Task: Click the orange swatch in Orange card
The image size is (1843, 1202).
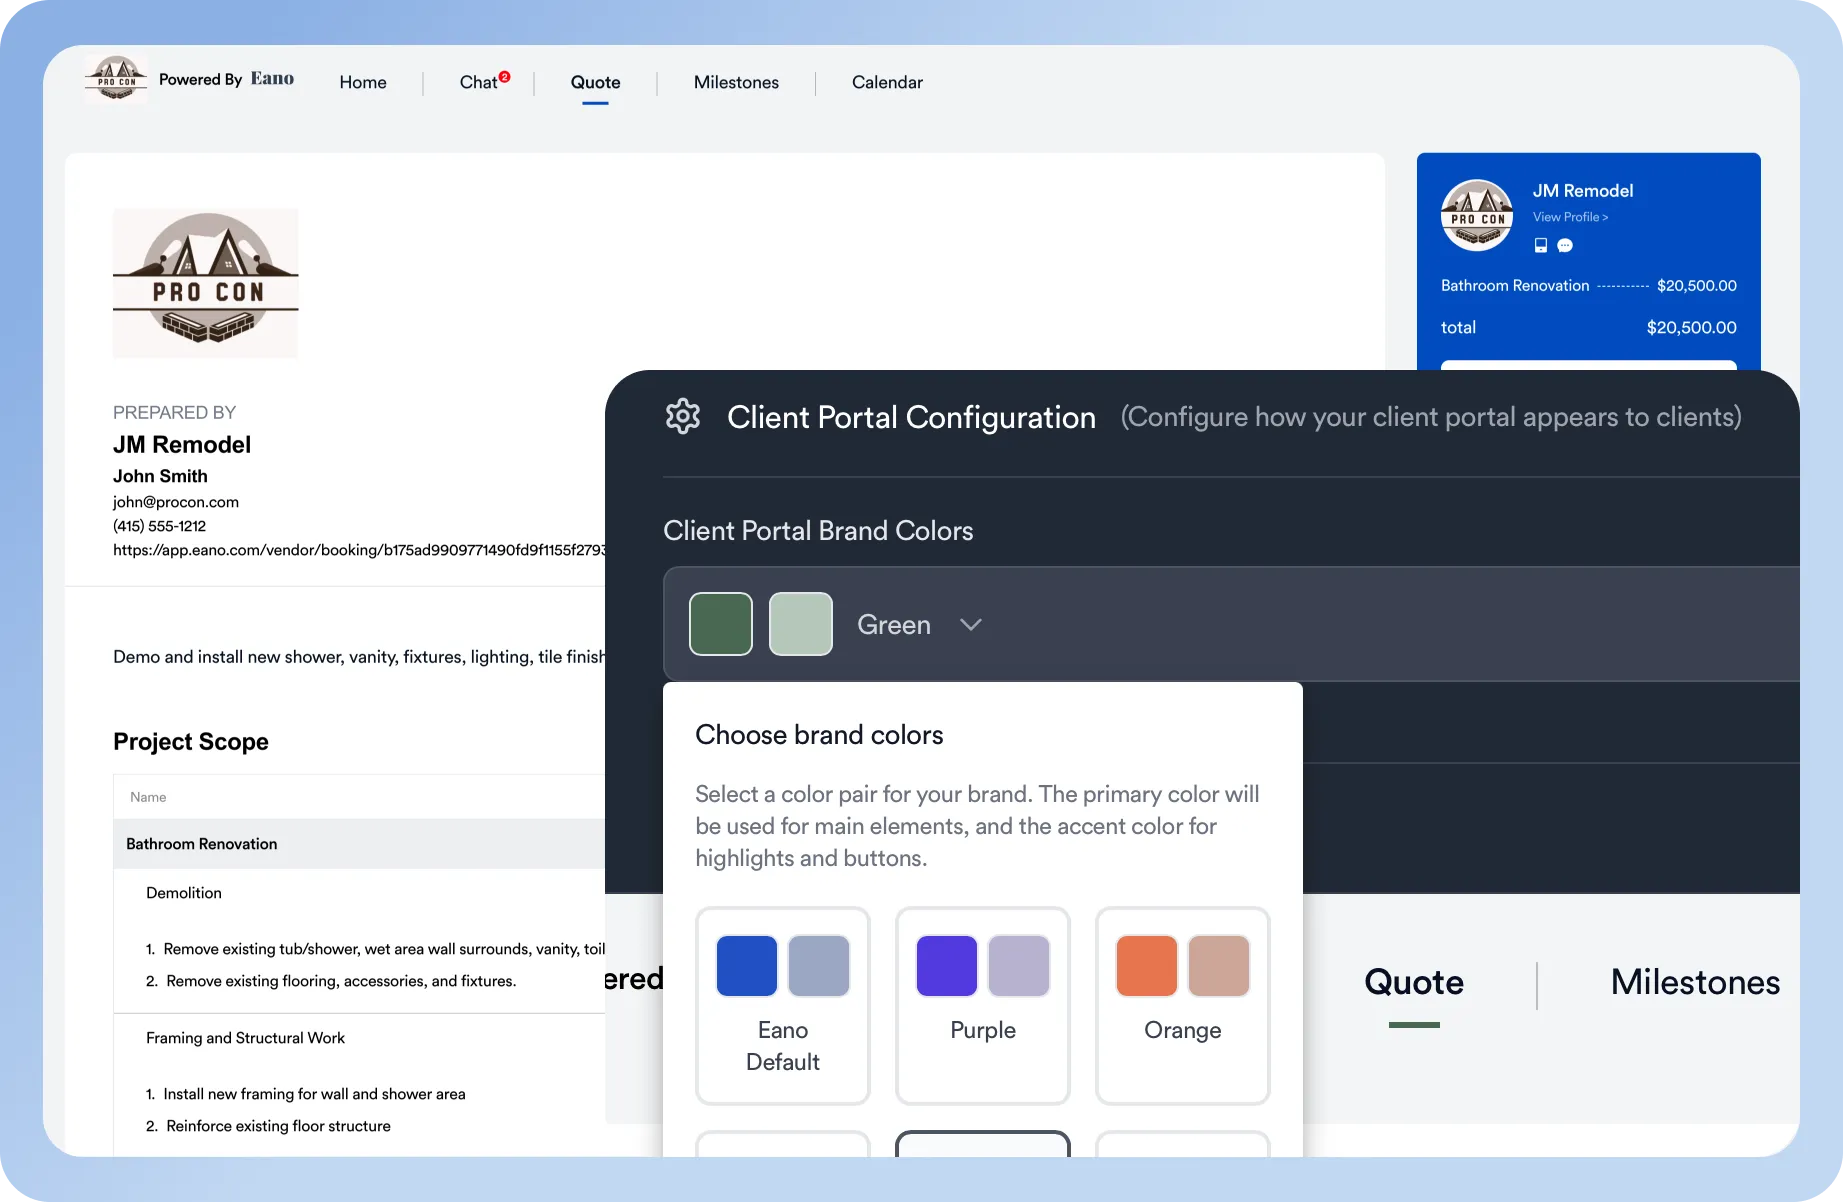Action: point(1147,966)
